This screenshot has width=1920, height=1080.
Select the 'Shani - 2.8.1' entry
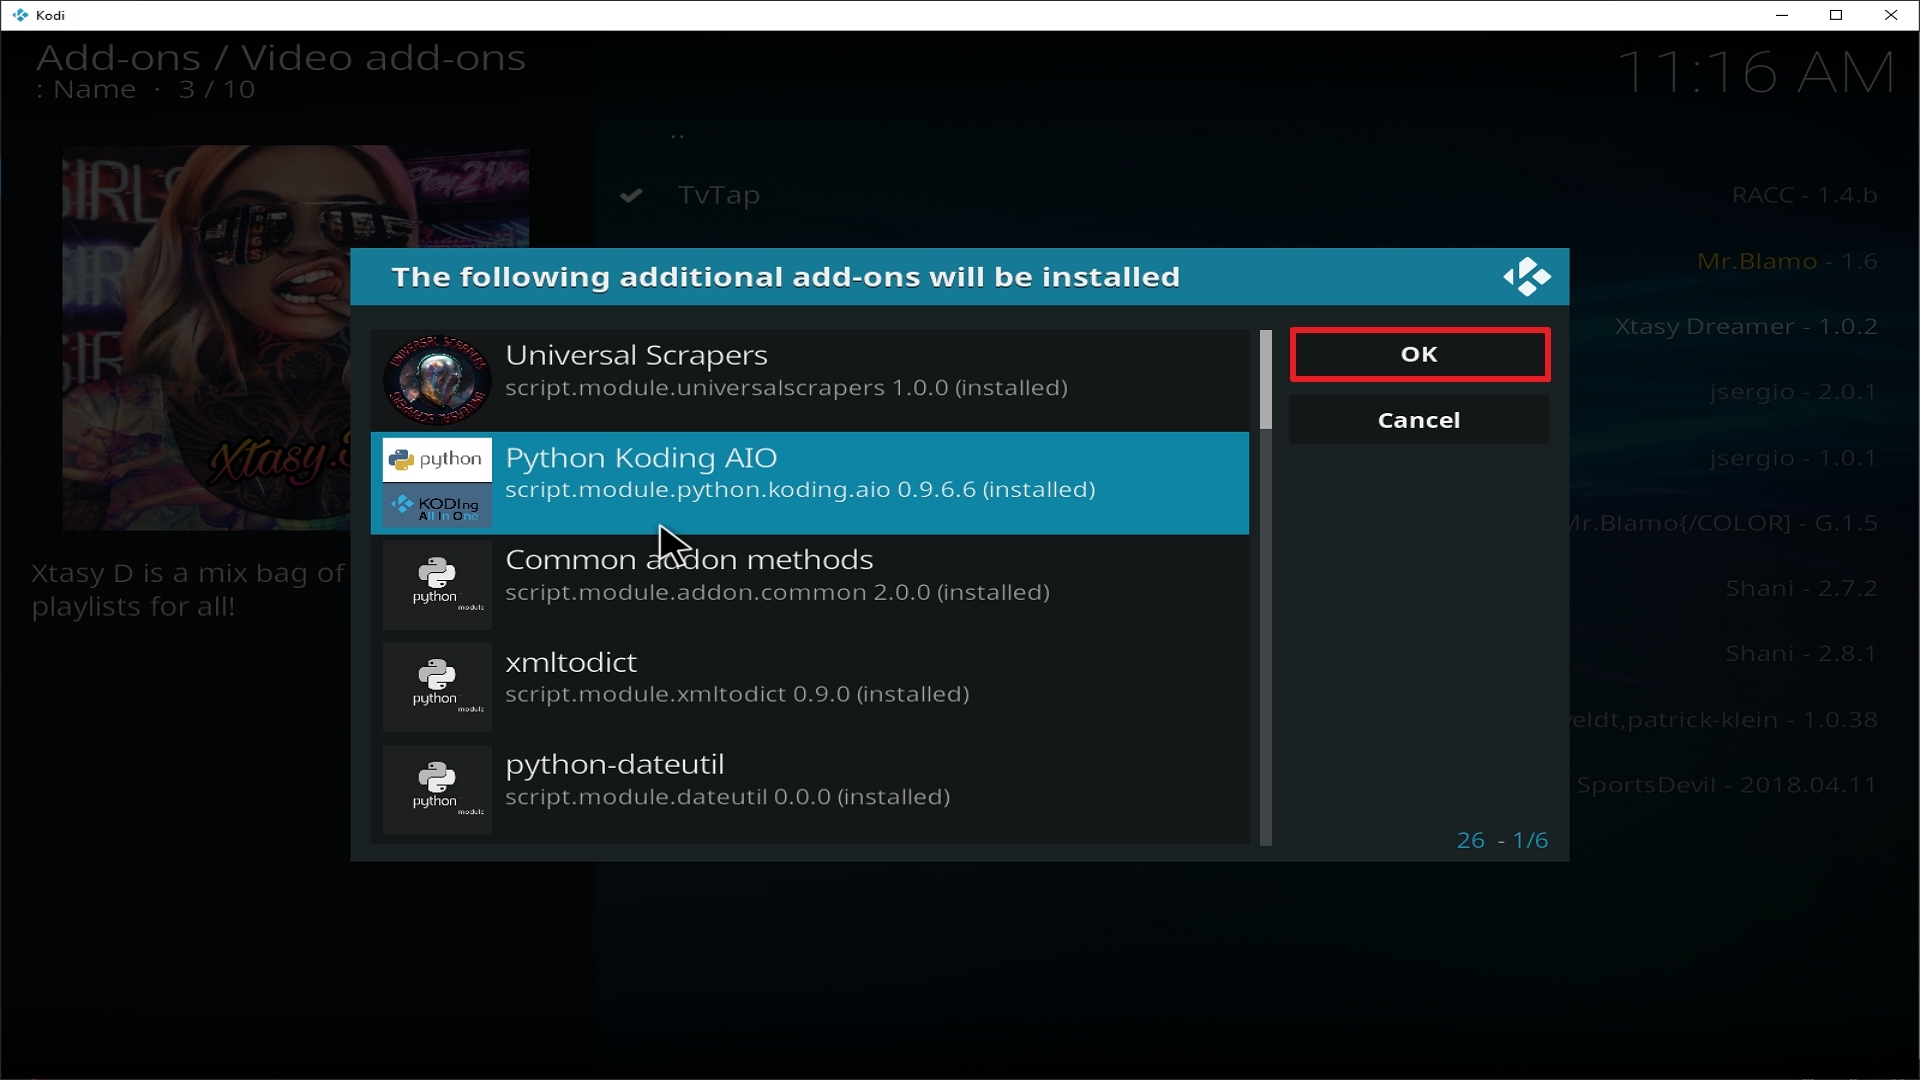click(x=1801, y=654)
